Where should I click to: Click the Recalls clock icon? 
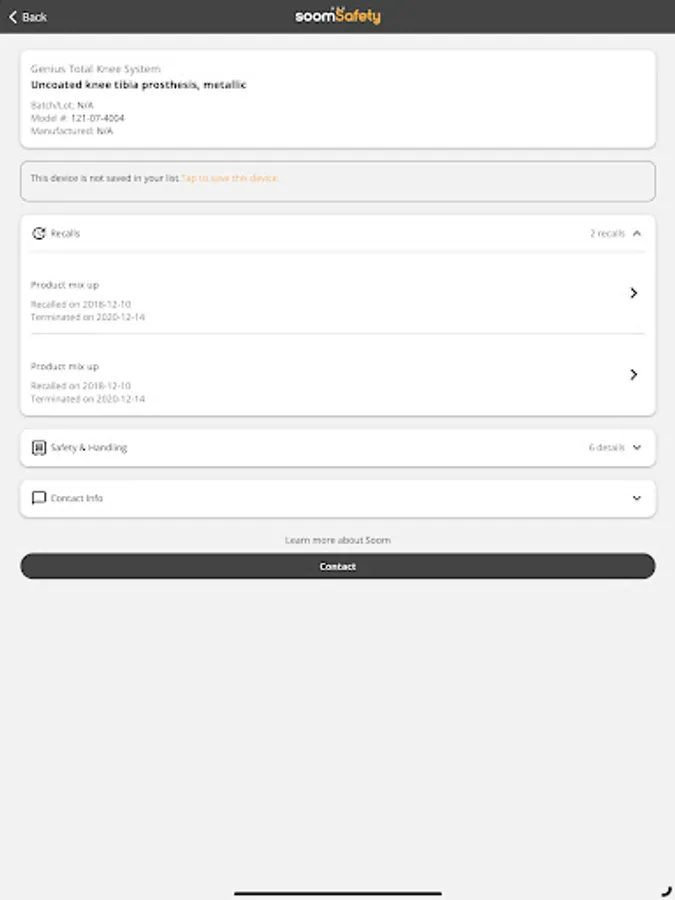(x=39, y=234)
